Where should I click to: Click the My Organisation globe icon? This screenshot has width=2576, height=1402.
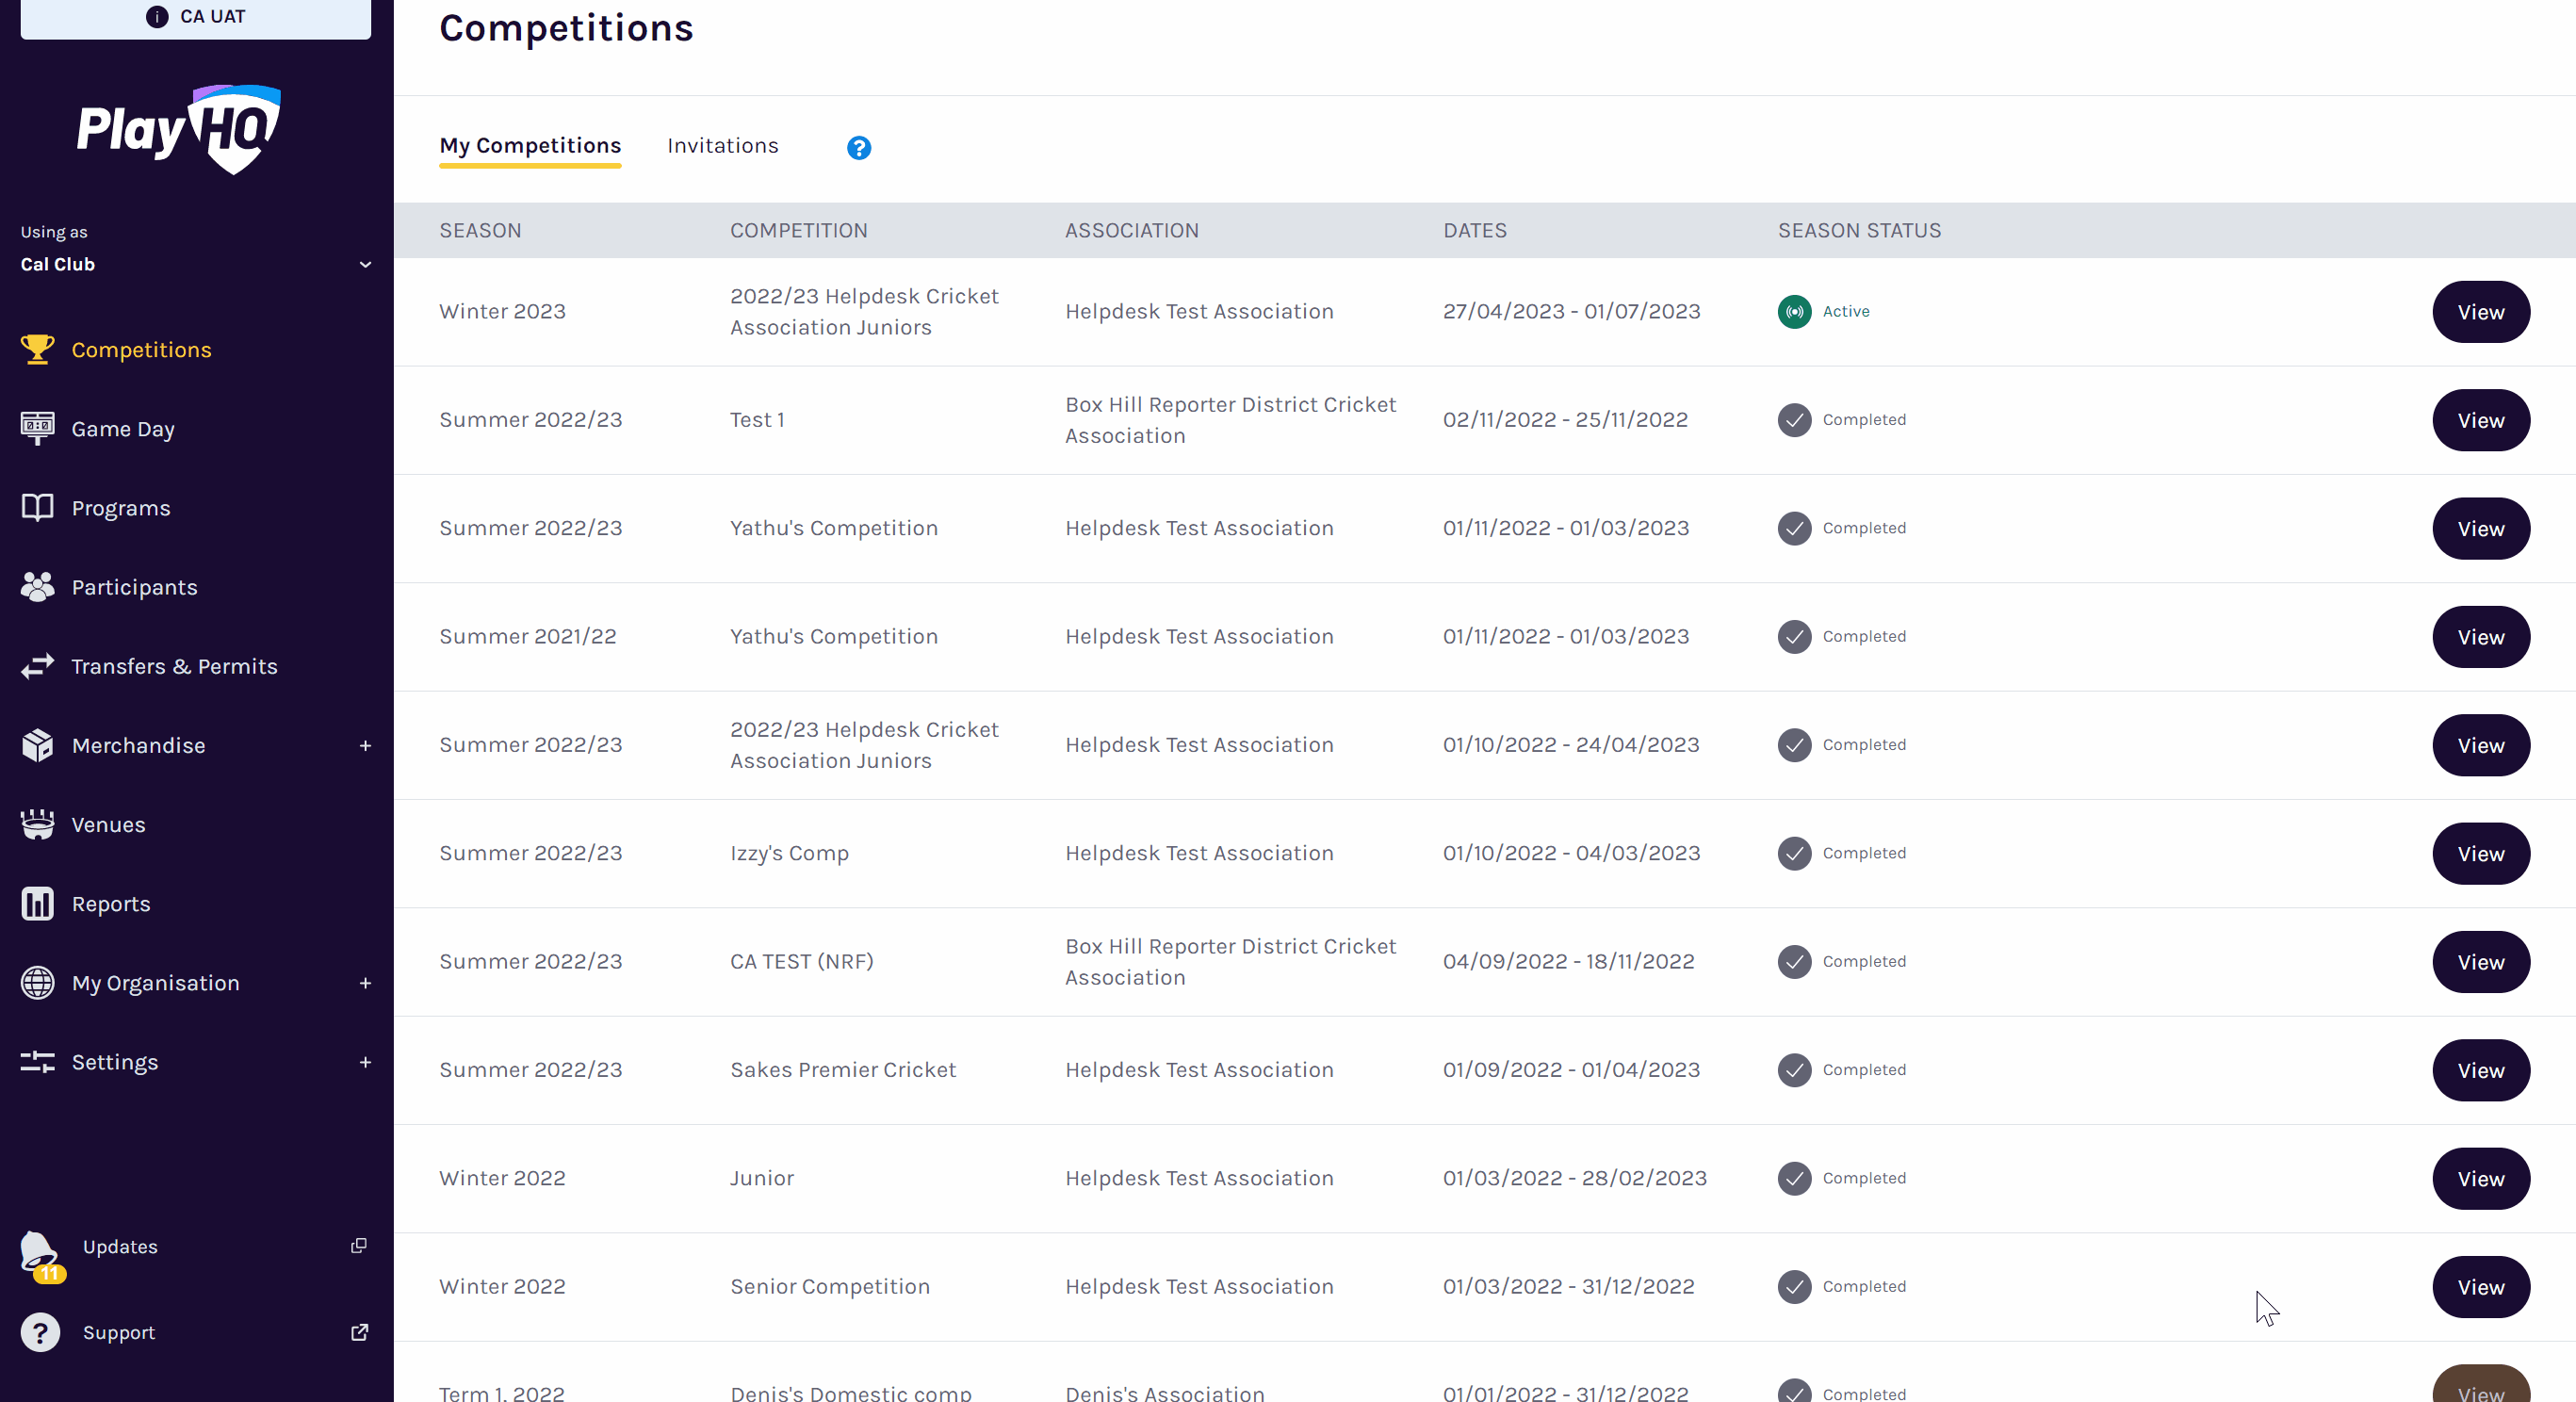(x=38, y=982)
